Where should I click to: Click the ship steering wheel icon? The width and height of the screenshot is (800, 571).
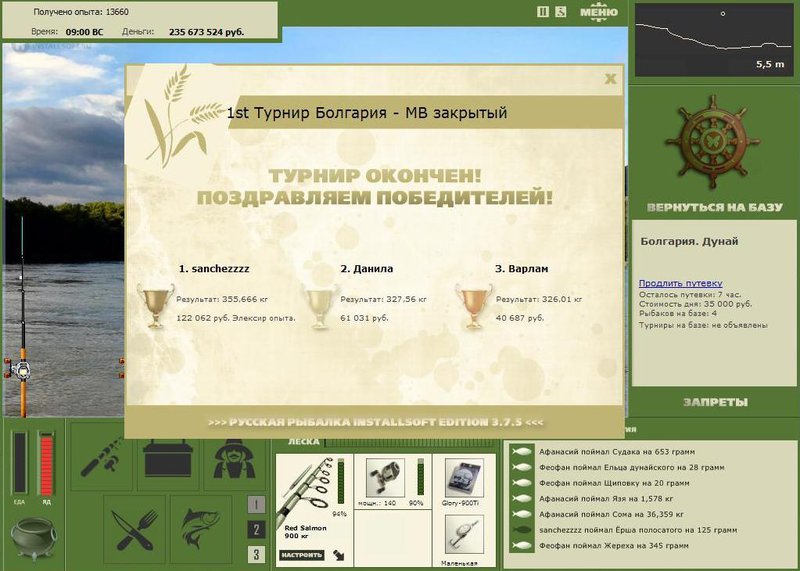click(x=712, y=141)
